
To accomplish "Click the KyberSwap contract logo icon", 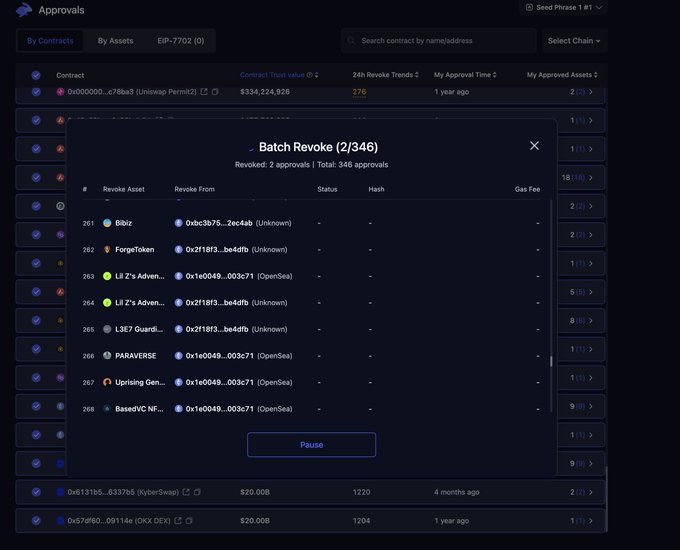I will (60, 492).
